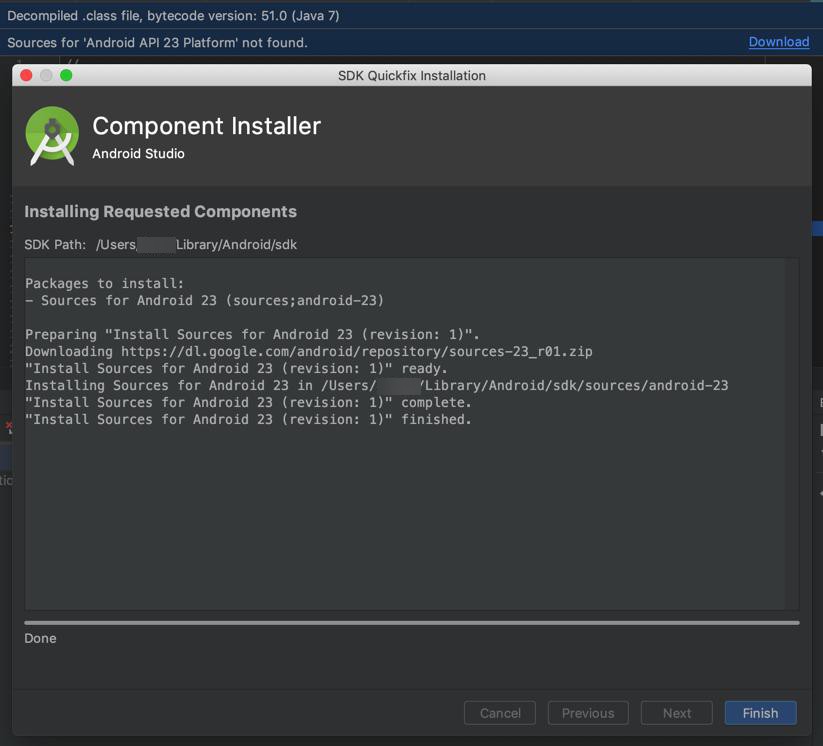The width and height of the screenshot is (823, 746).
Task: Click the "Sources for 'Android API 23 Platform' not found." message
Action: tap(157, 43)
